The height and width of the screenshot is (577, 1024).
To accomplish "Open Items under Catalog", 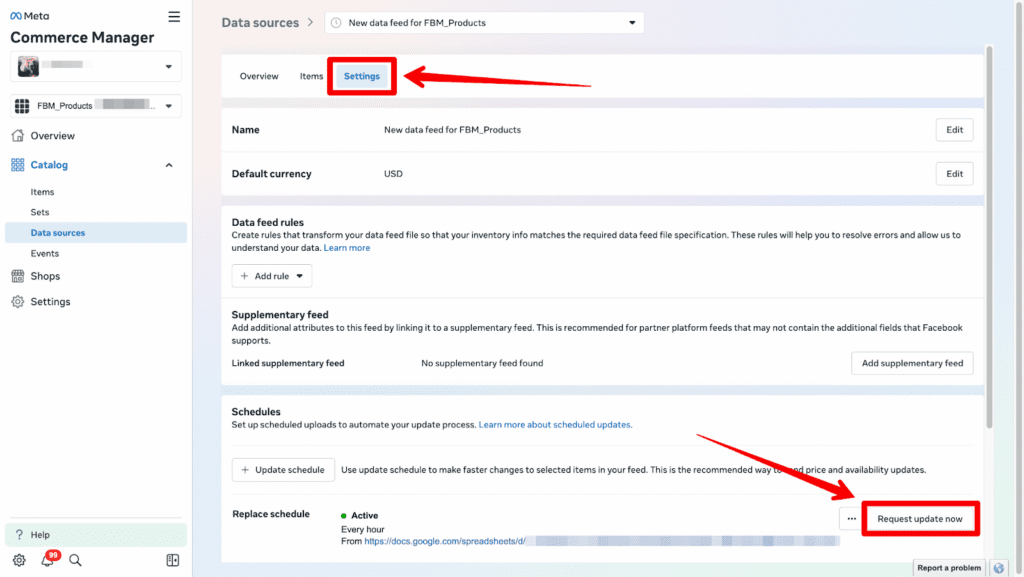I will (x=42, y=192).
